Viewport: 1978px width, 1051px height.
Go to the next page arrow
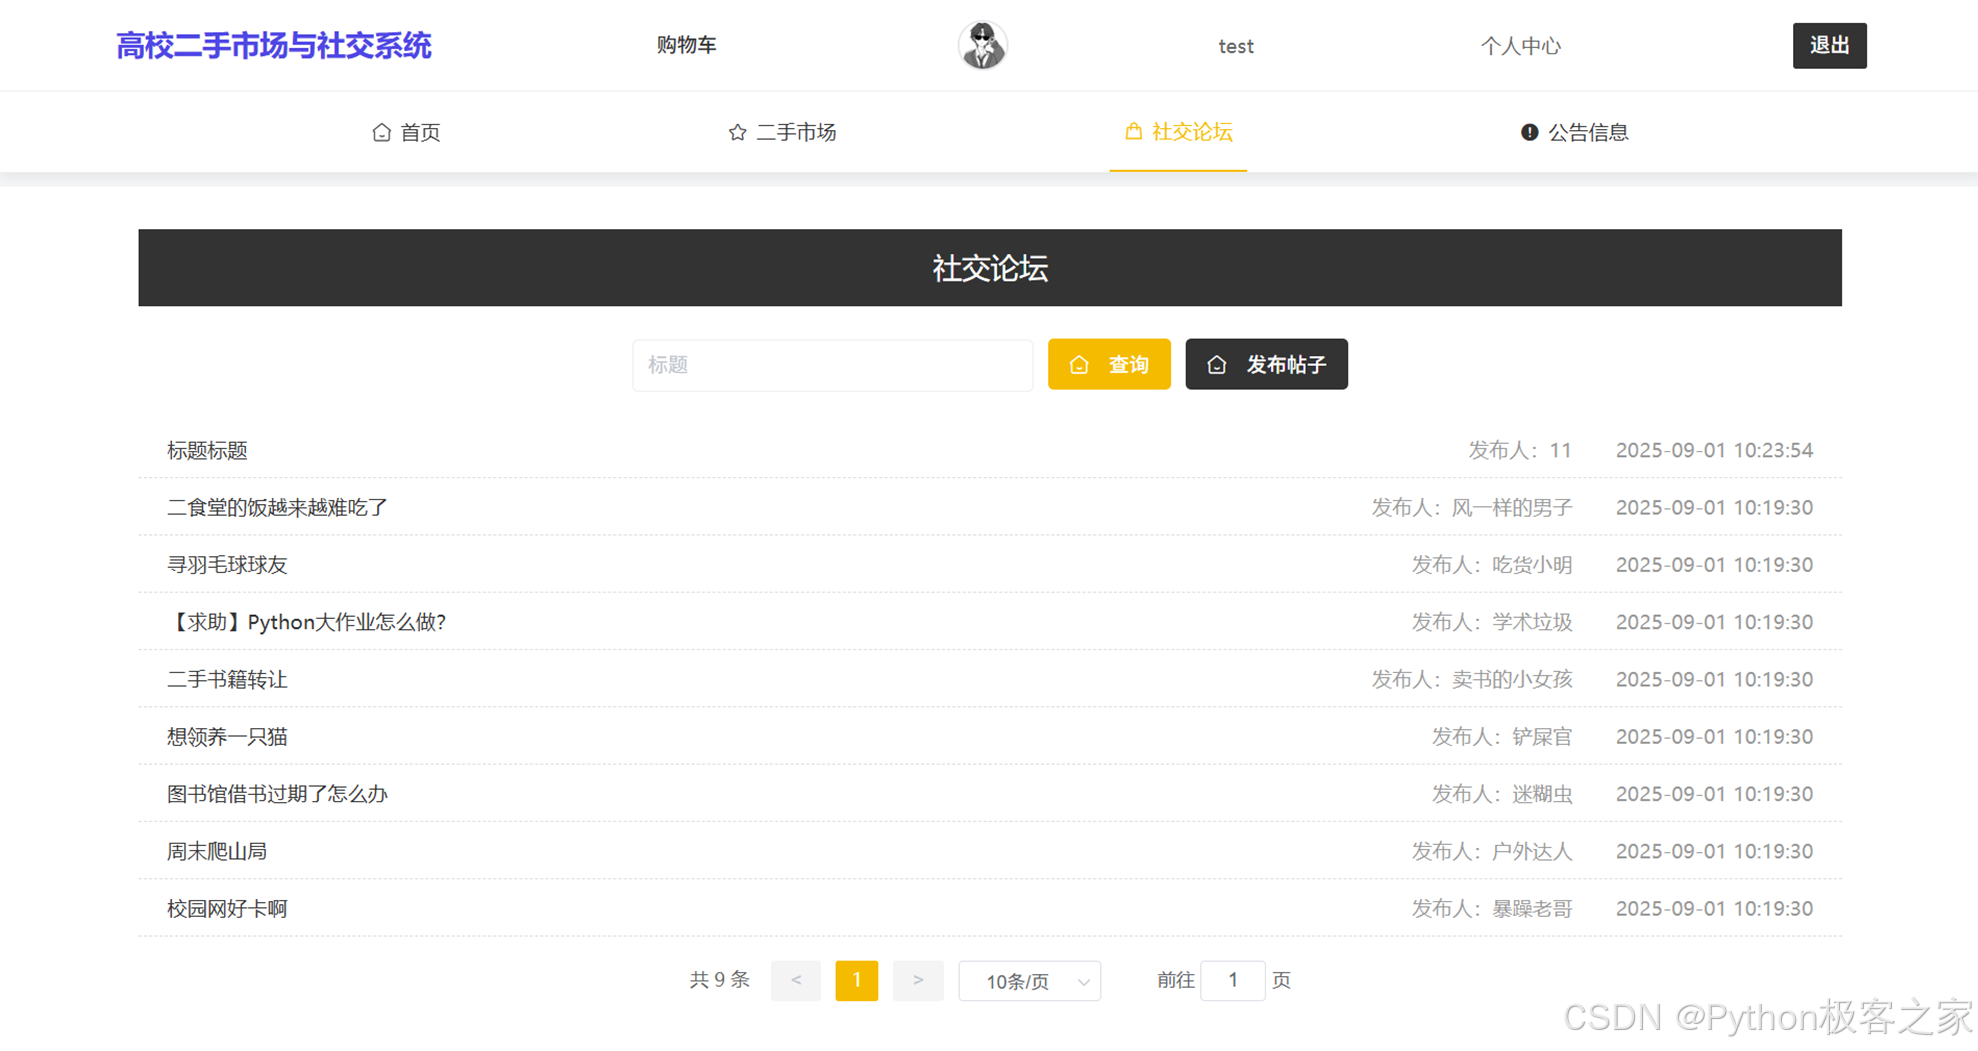(x=918, y=980)
